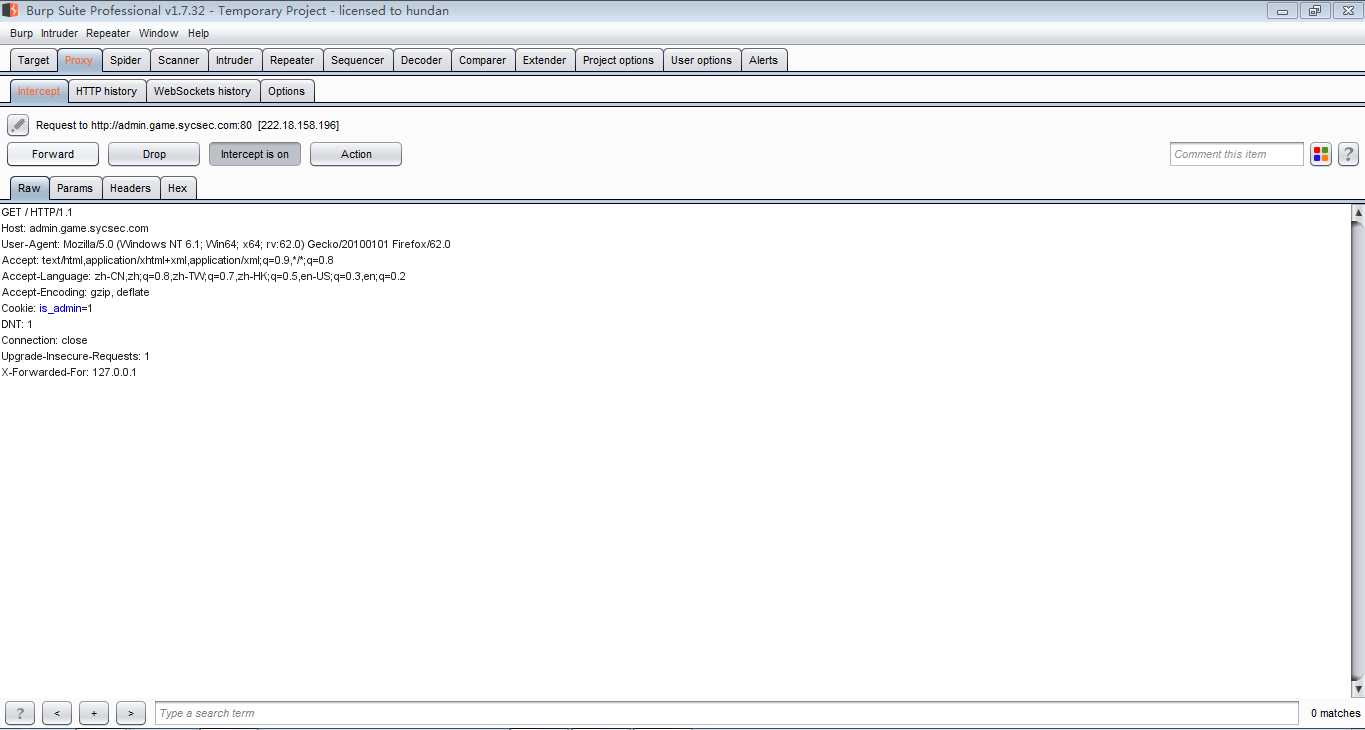Open the highlight color picker icon
Screen dimensions: 1365x730
tap(1321, 154)
